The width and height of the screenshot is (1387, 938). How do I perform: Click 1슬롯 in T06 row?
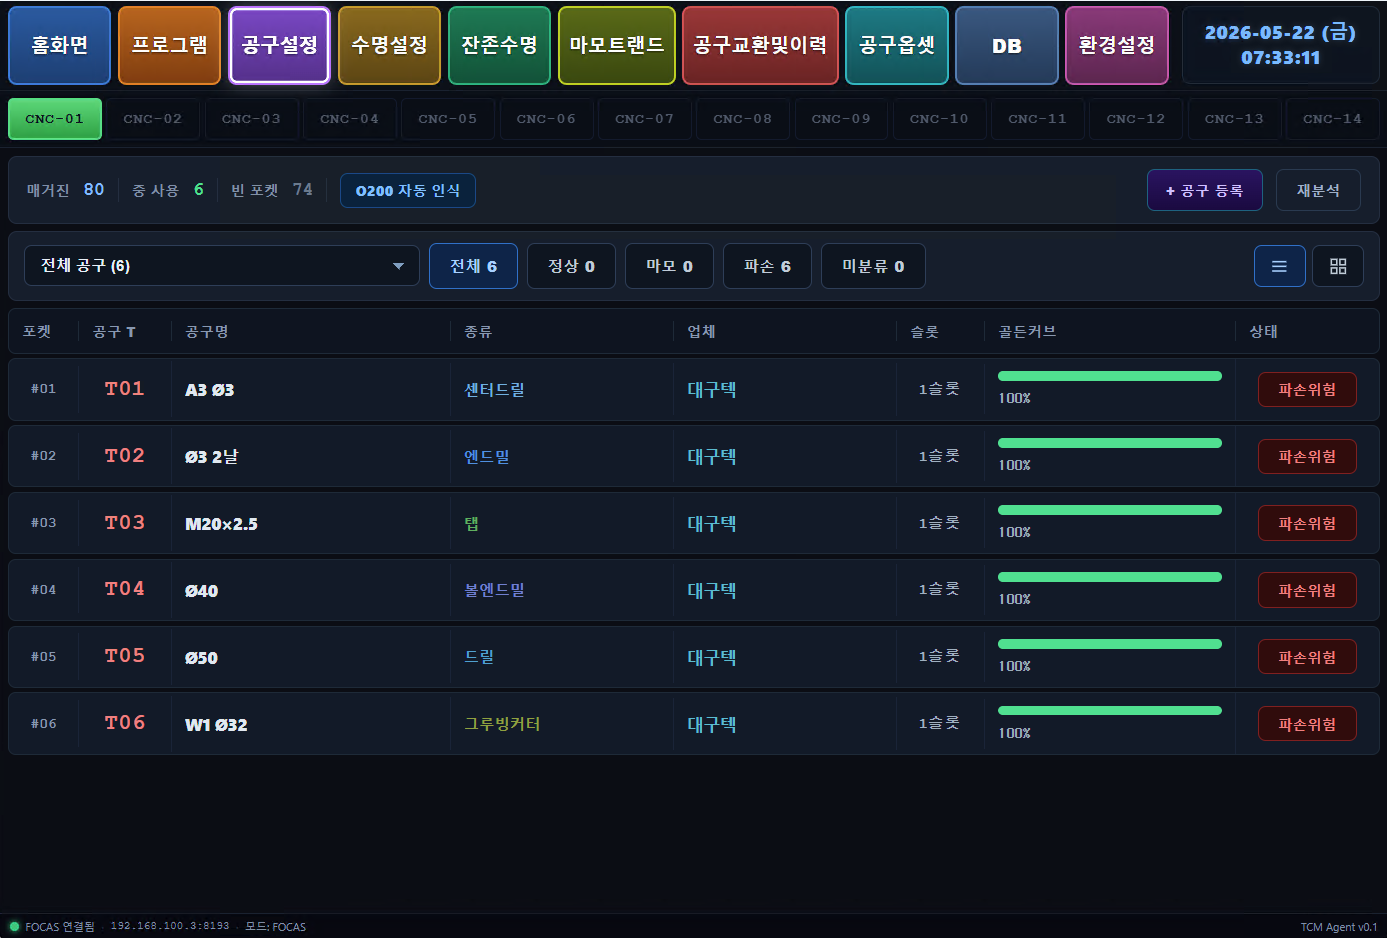coord(939,723)
